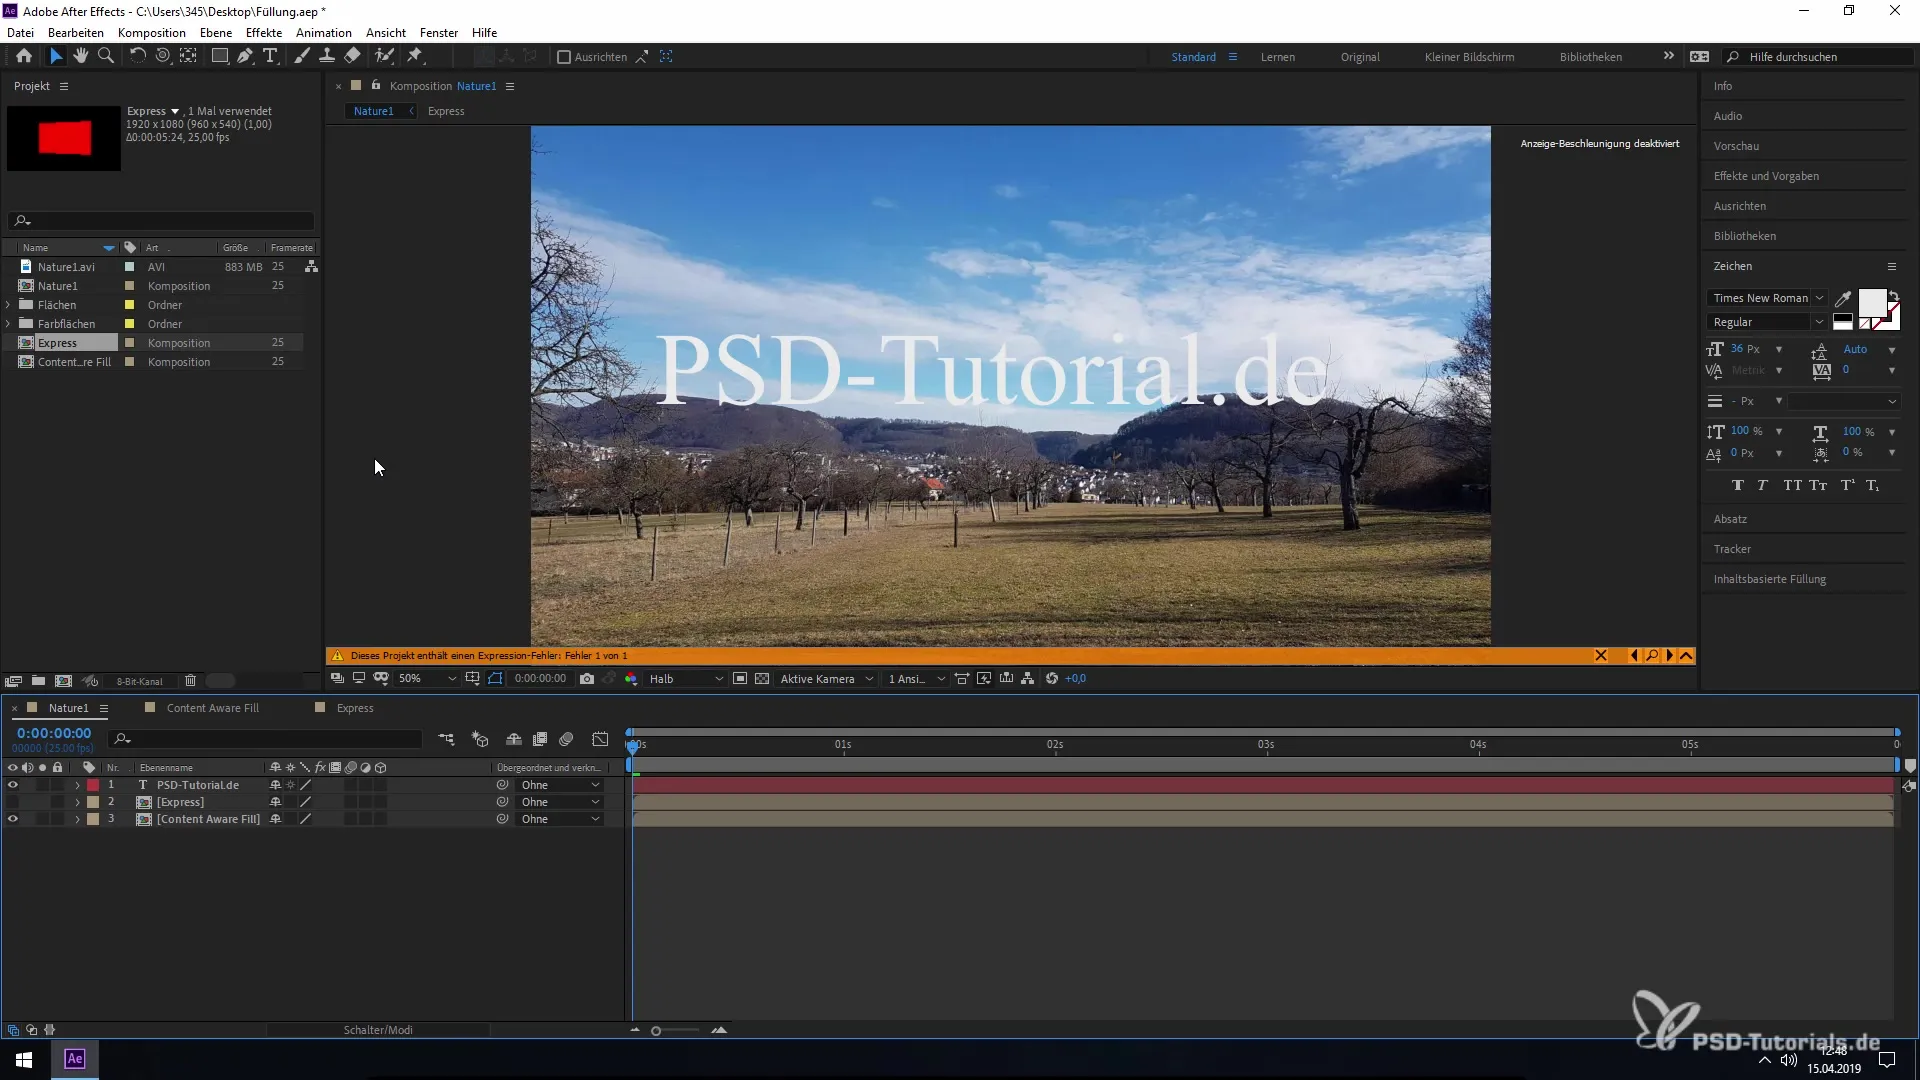Open parent dropdown Ohne for [Express] layer
The width and height of the screenshot is (1920, 1080).
pyautogui.click(x=560, y=802)
